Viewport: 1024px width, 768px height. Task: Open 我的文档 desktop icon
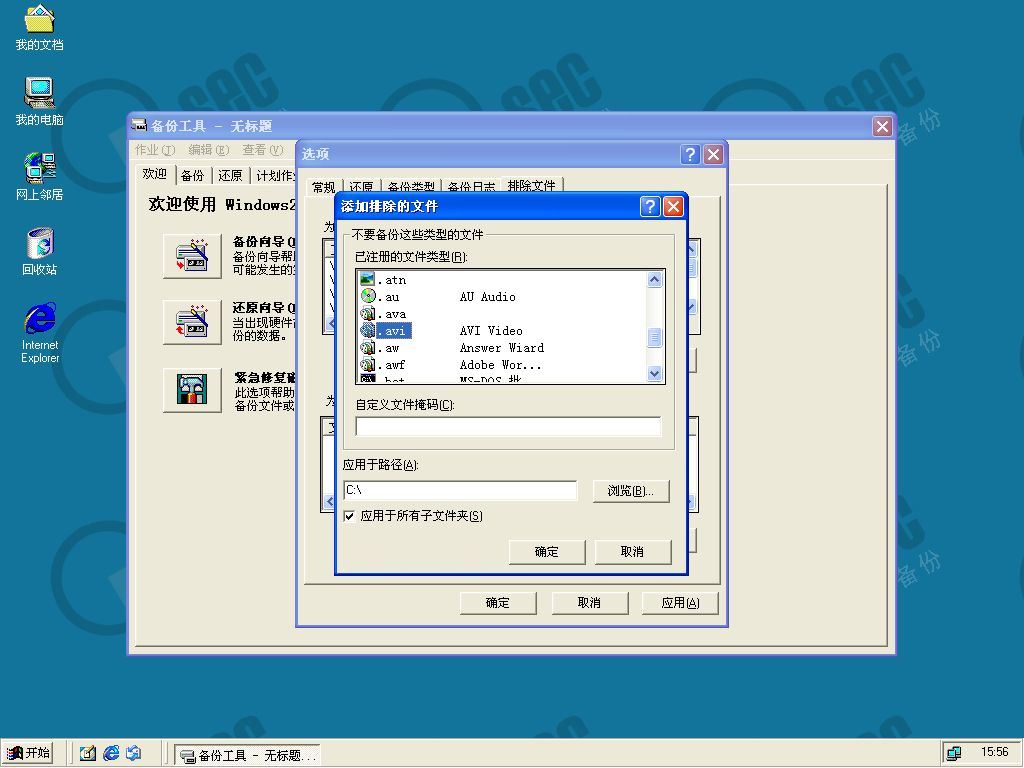[x=39, y=27]
